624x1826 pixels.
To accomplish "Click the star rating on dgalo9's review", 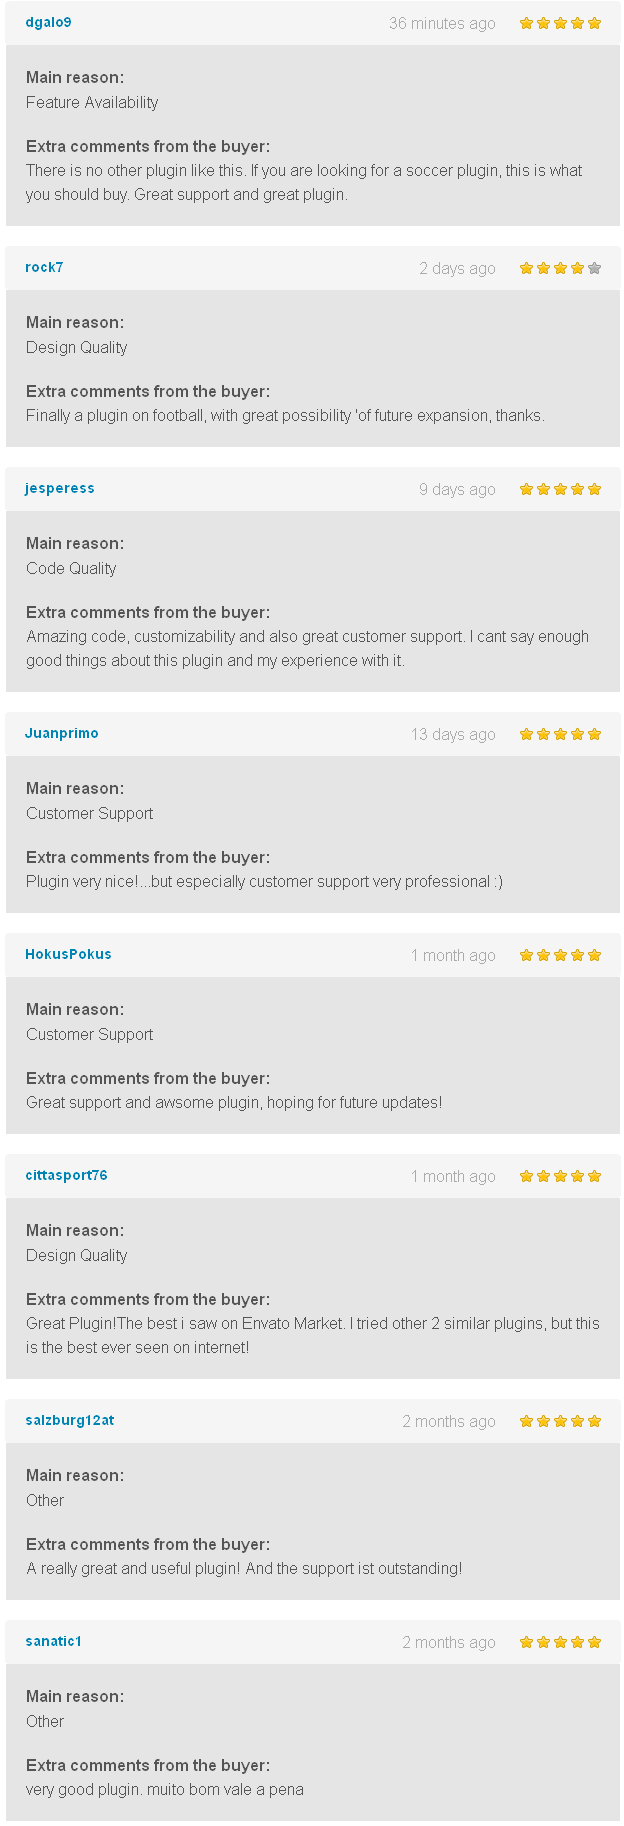I will 560,23.
